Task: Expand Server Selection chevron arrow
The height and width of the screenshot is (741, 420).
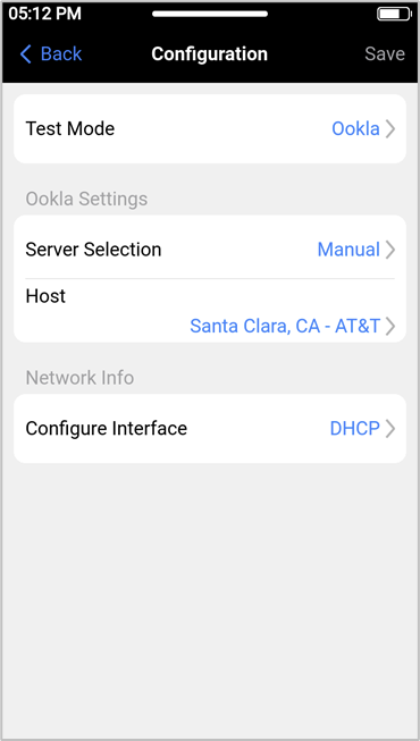Action: point(390,250)
